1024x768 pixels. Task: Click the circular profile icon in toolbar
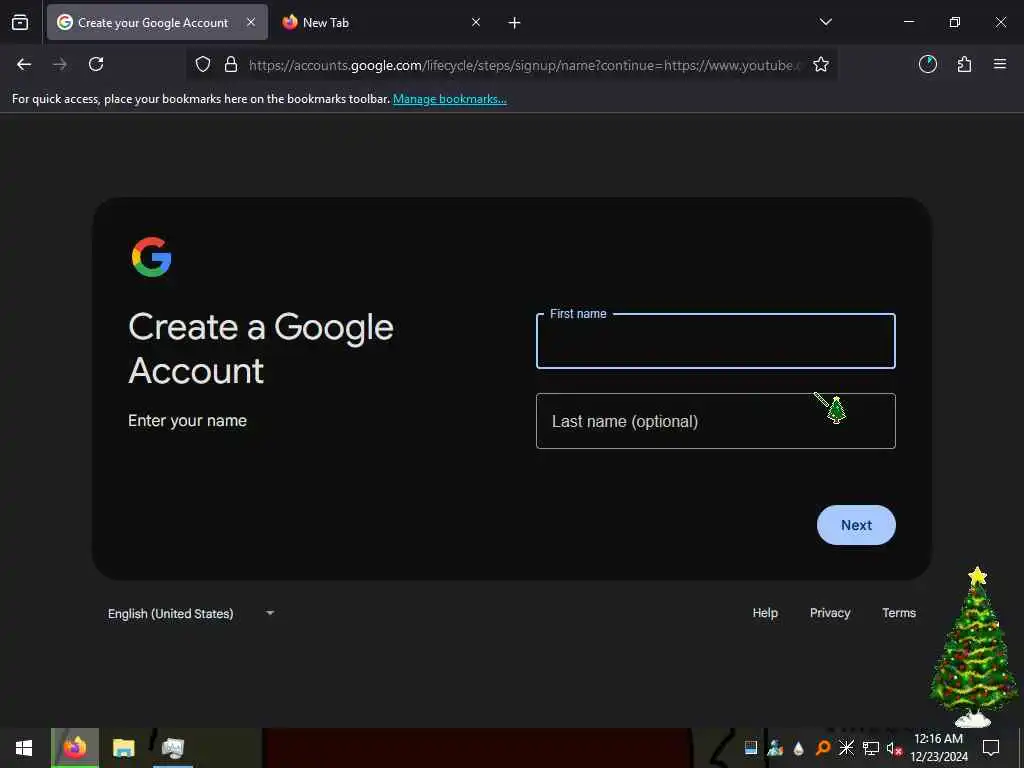point(927,64)
